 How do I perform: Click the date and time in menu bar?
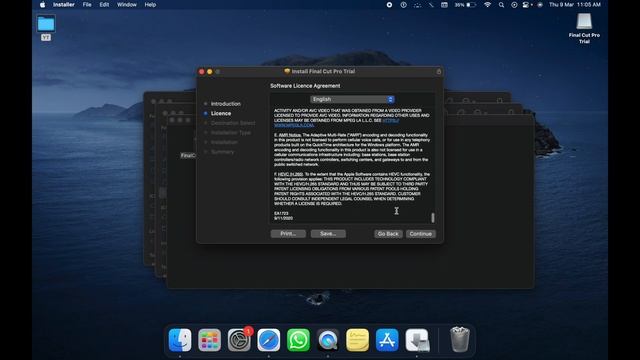point(575,4)
